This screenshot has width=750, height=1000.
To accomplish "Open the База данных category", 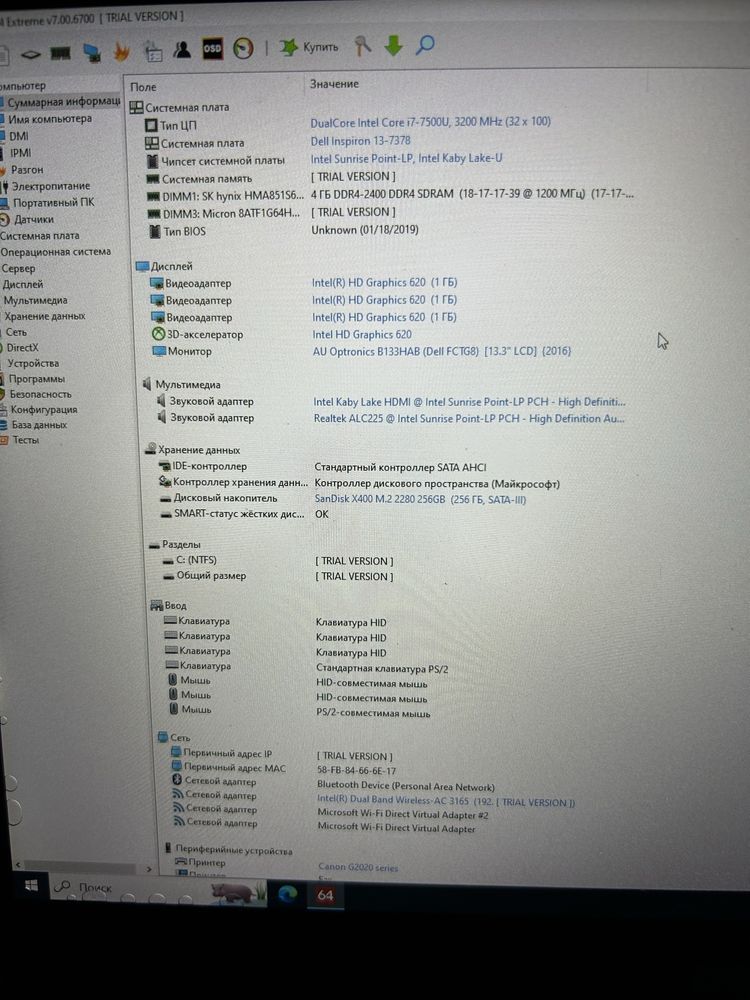I will [39, 425].
